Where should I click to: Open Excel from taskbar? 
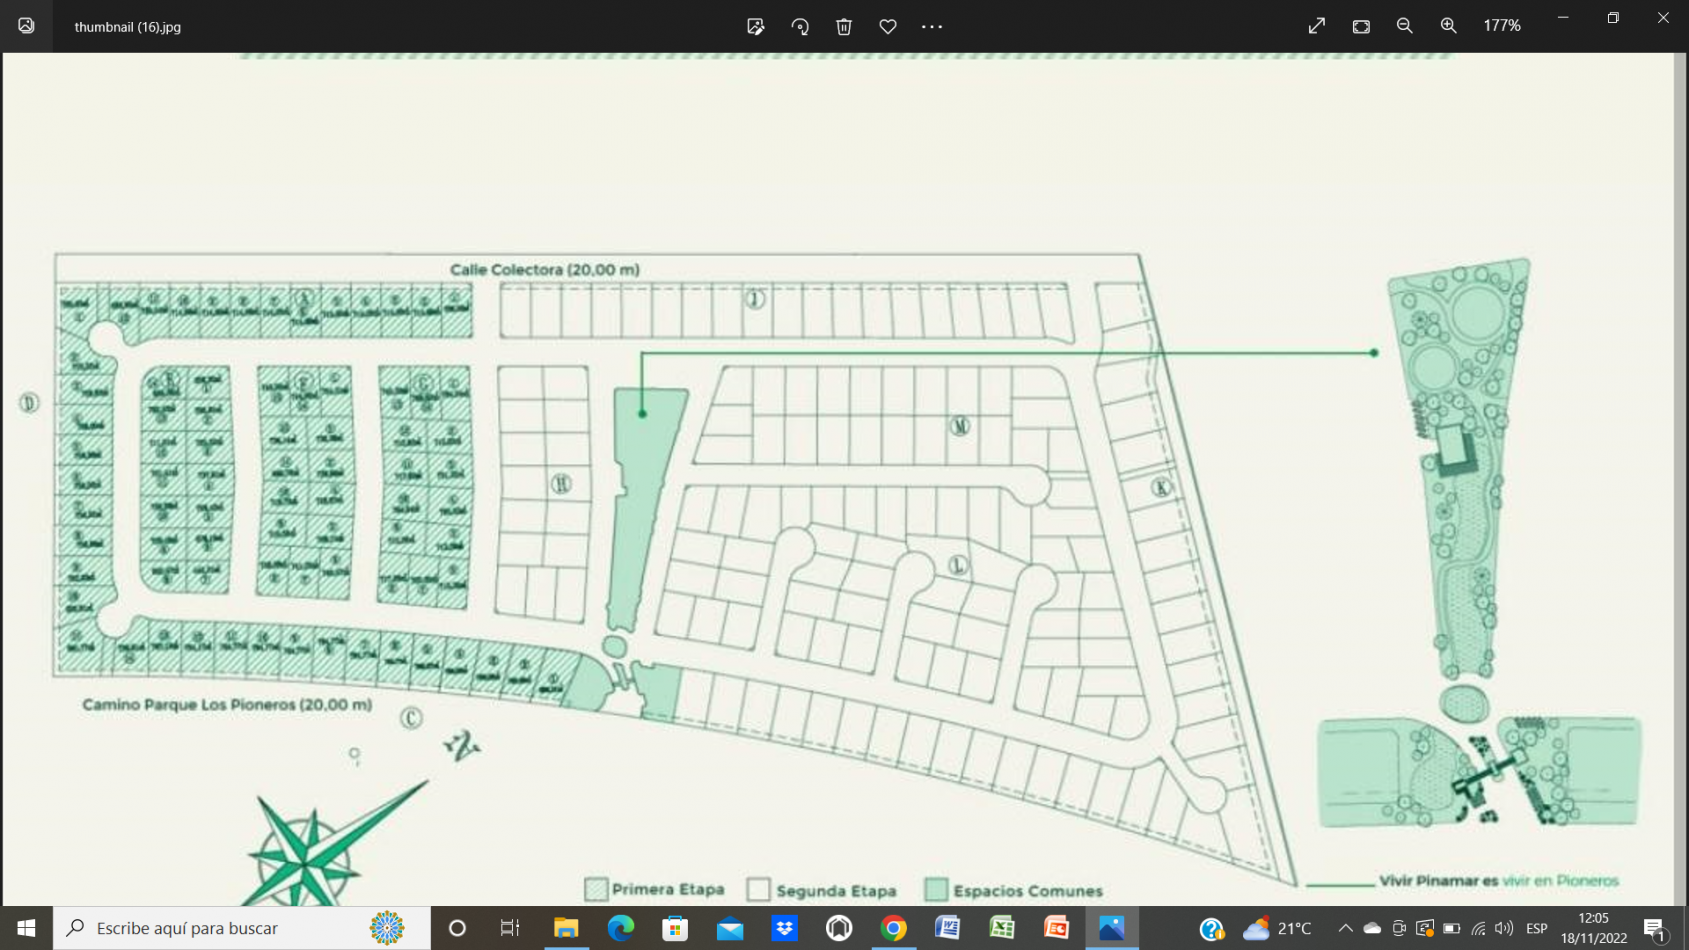(x=1002, y=928)
